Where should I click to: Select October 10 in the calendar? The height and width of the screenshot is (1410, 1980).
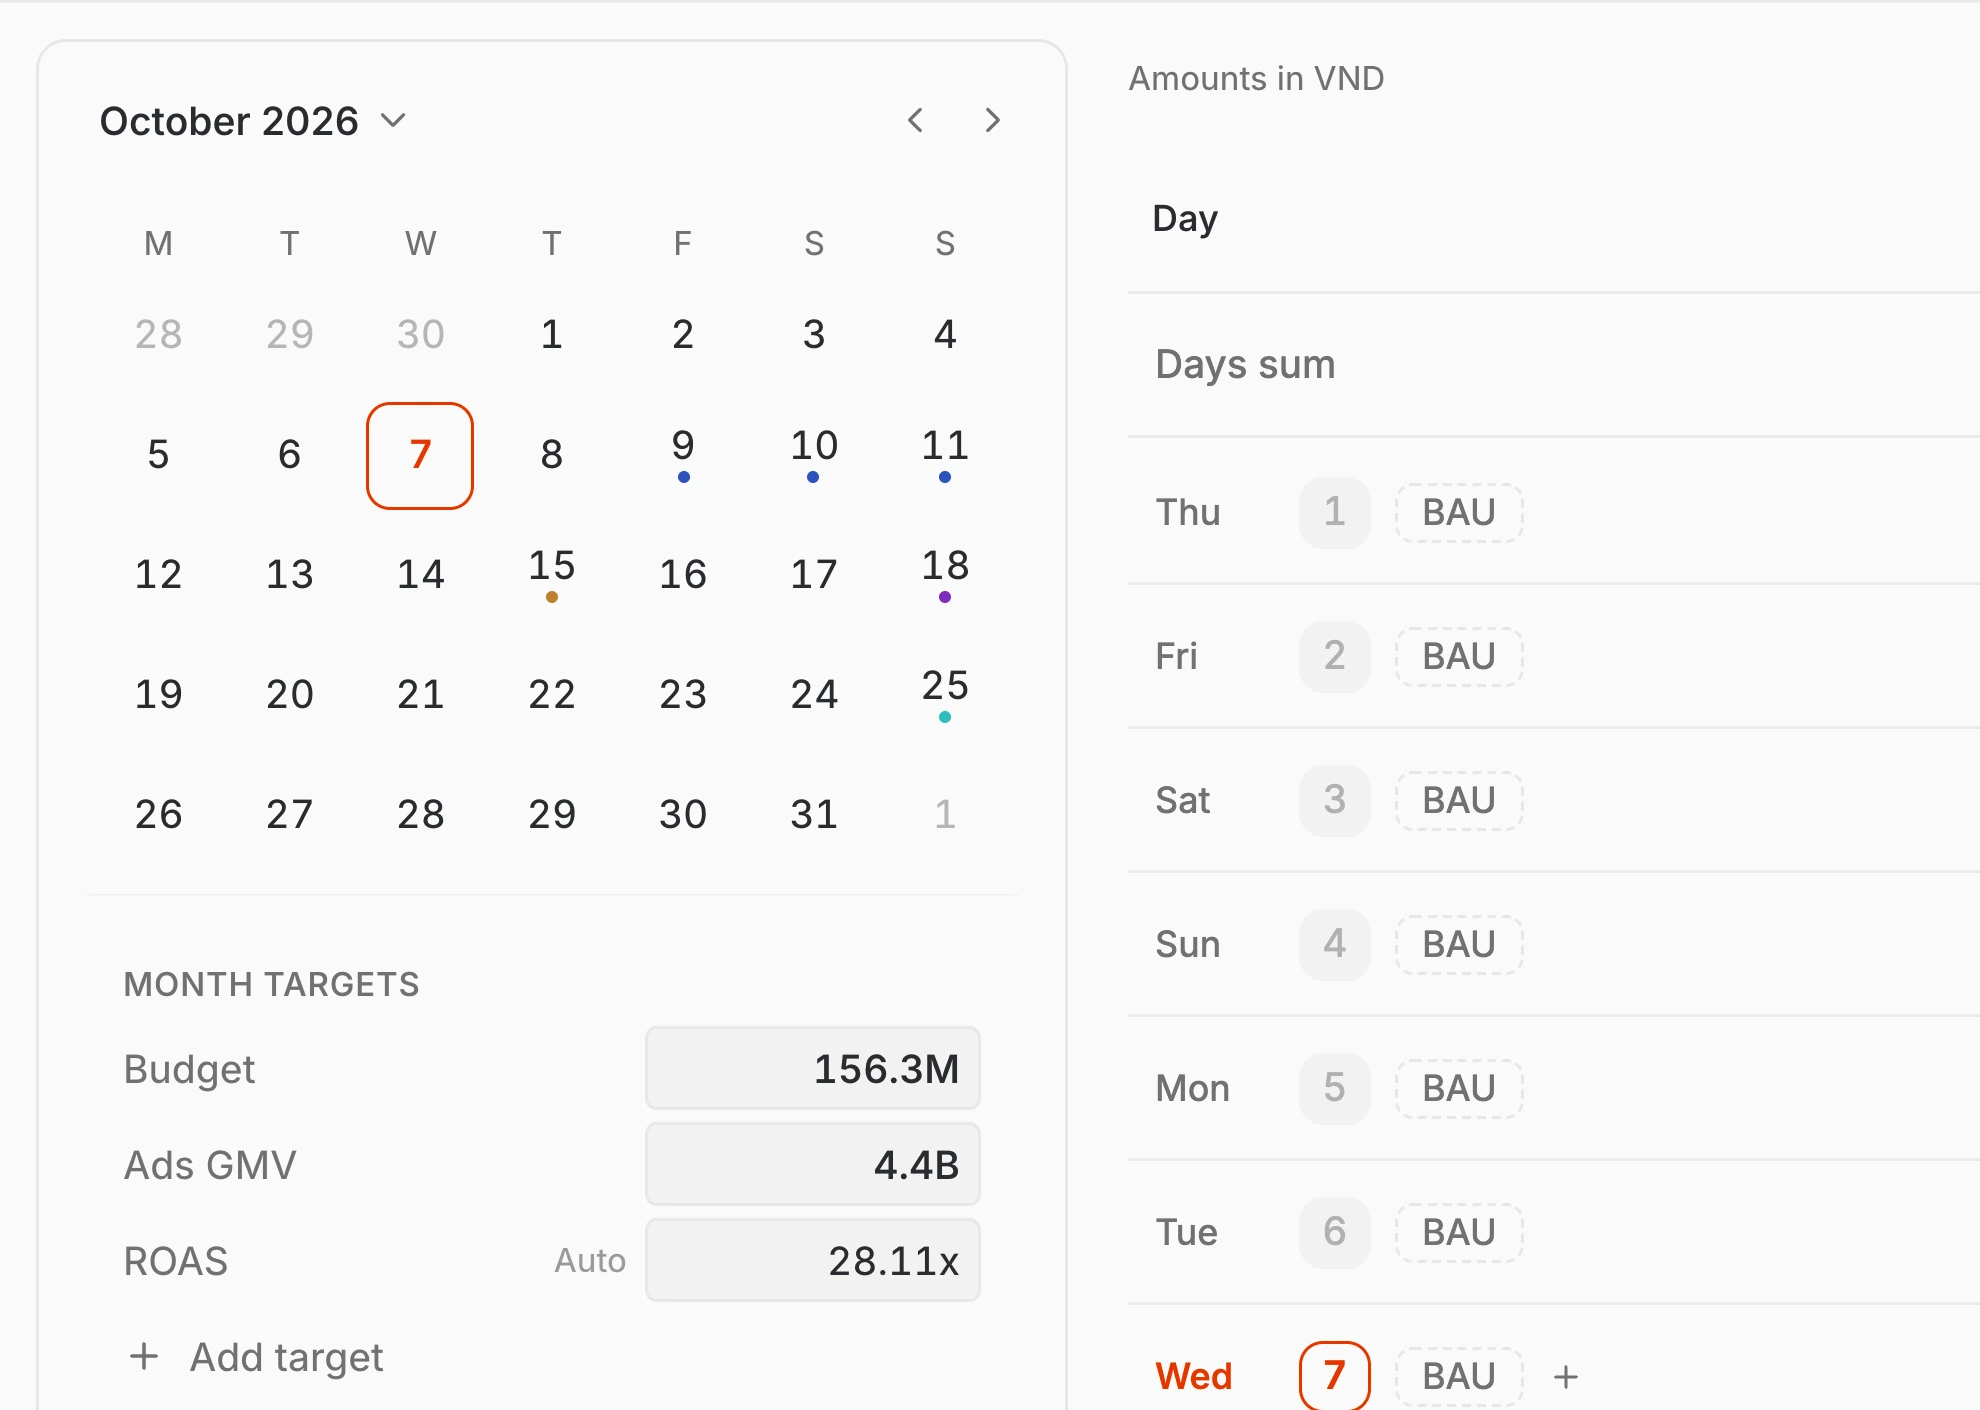(814, 454)
